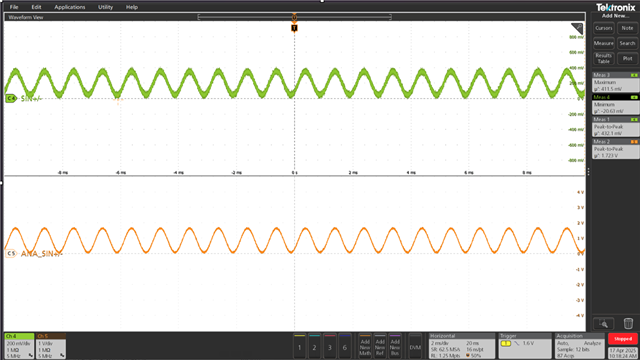Image resolution: width=640 pixels, height=360 pixels.
Task: Click the Cursors button
Action: tap(604, 28)
